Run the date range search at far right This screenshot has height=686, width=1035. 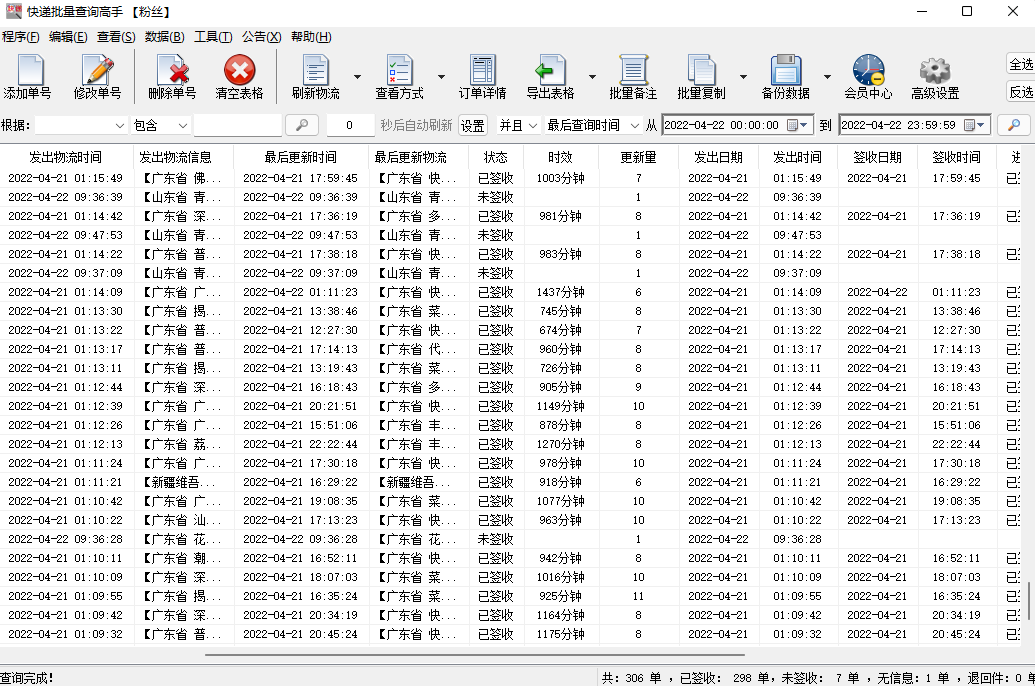click(1015, 125)
